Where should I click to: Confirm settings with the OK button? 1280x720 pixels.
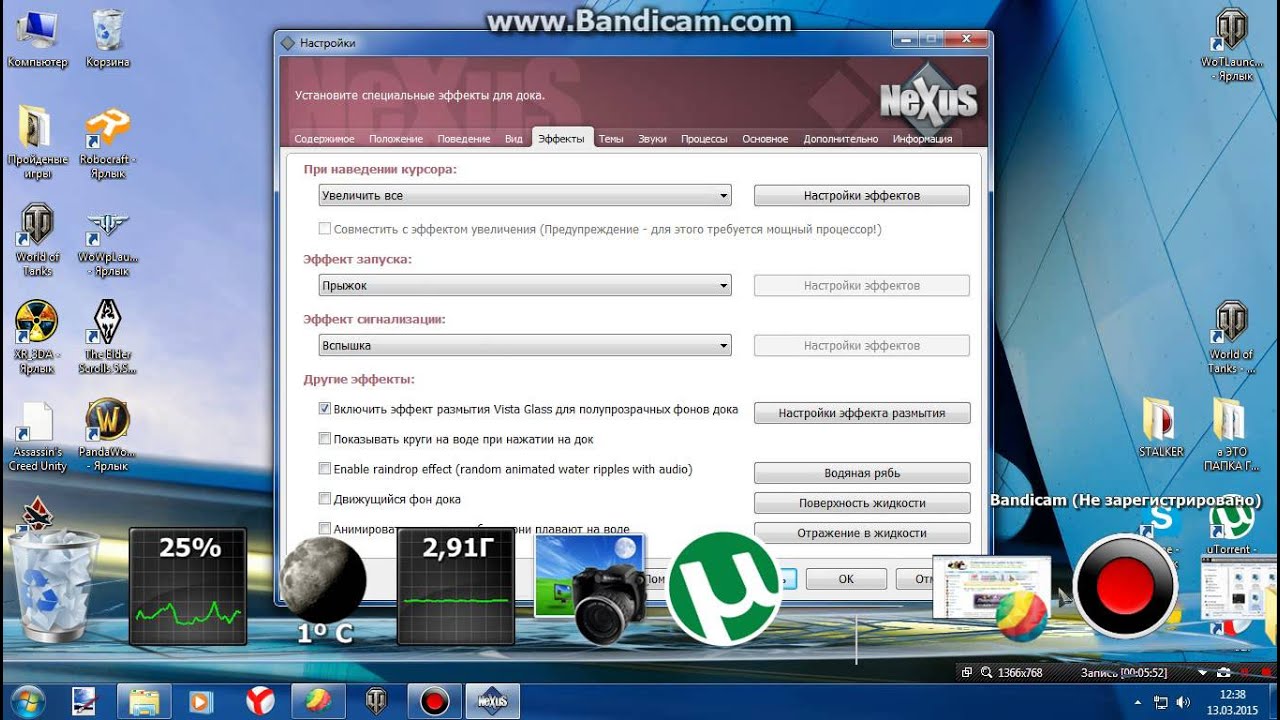point(846,579)
